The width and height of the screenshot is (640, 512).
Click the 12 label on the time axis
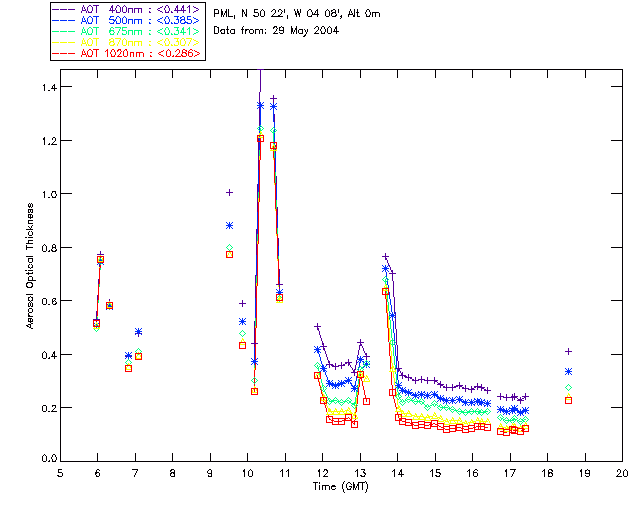pos(322,473)
